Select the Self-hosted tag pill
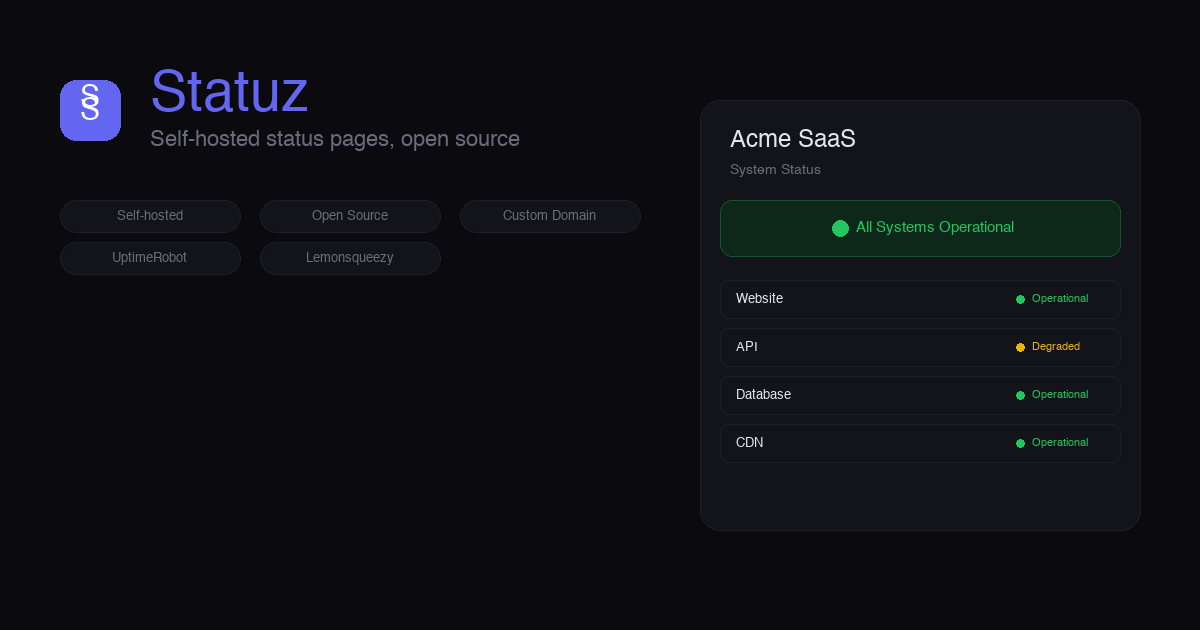The image size is (1200, 630). tap(150, 216)
